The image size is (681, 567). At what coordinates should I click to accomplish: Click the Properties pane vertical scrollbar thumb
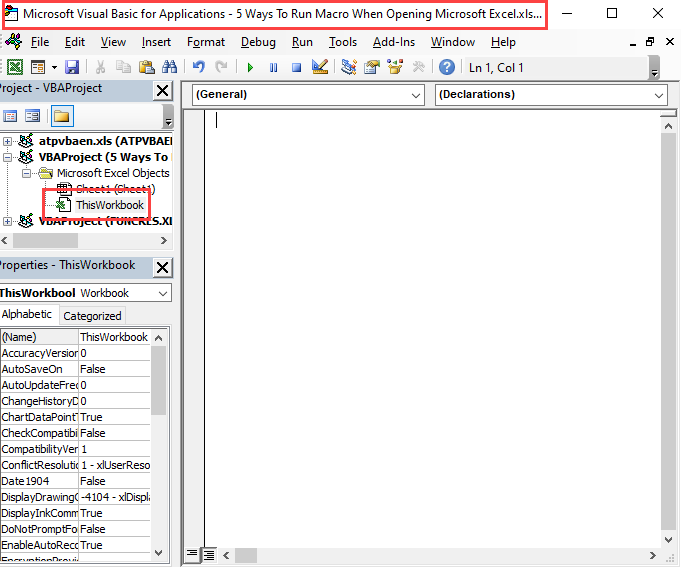click(x=159, y=381)
